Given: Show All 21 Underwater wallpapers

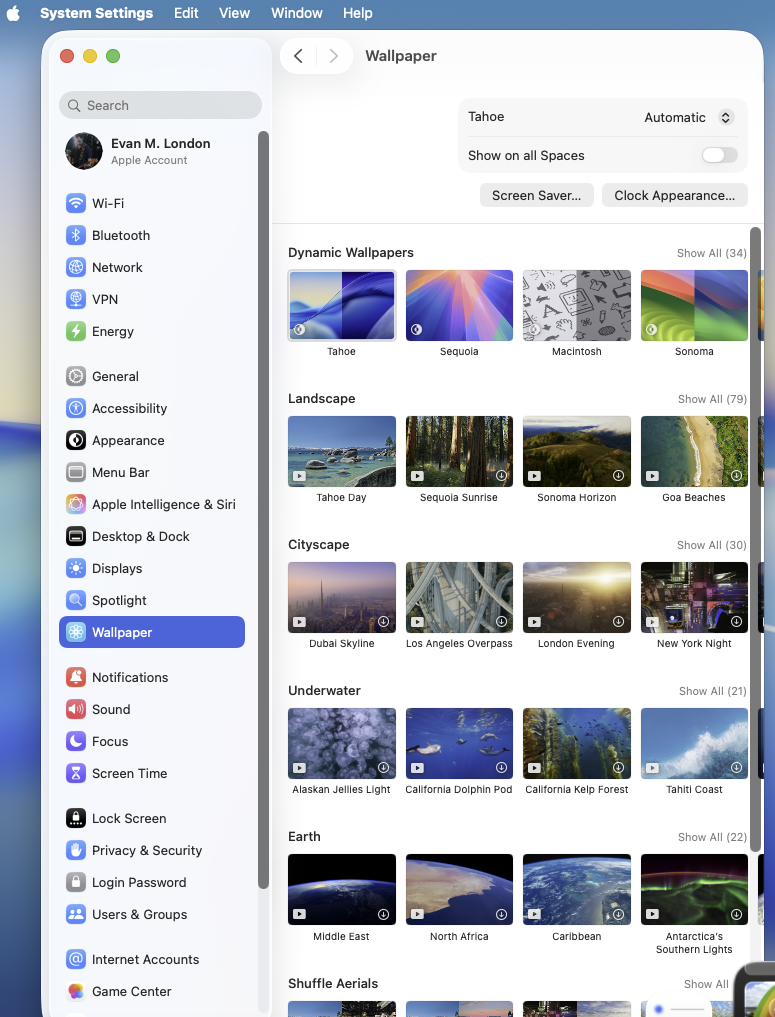Looking at the screenshot, I should coord(713,691).
